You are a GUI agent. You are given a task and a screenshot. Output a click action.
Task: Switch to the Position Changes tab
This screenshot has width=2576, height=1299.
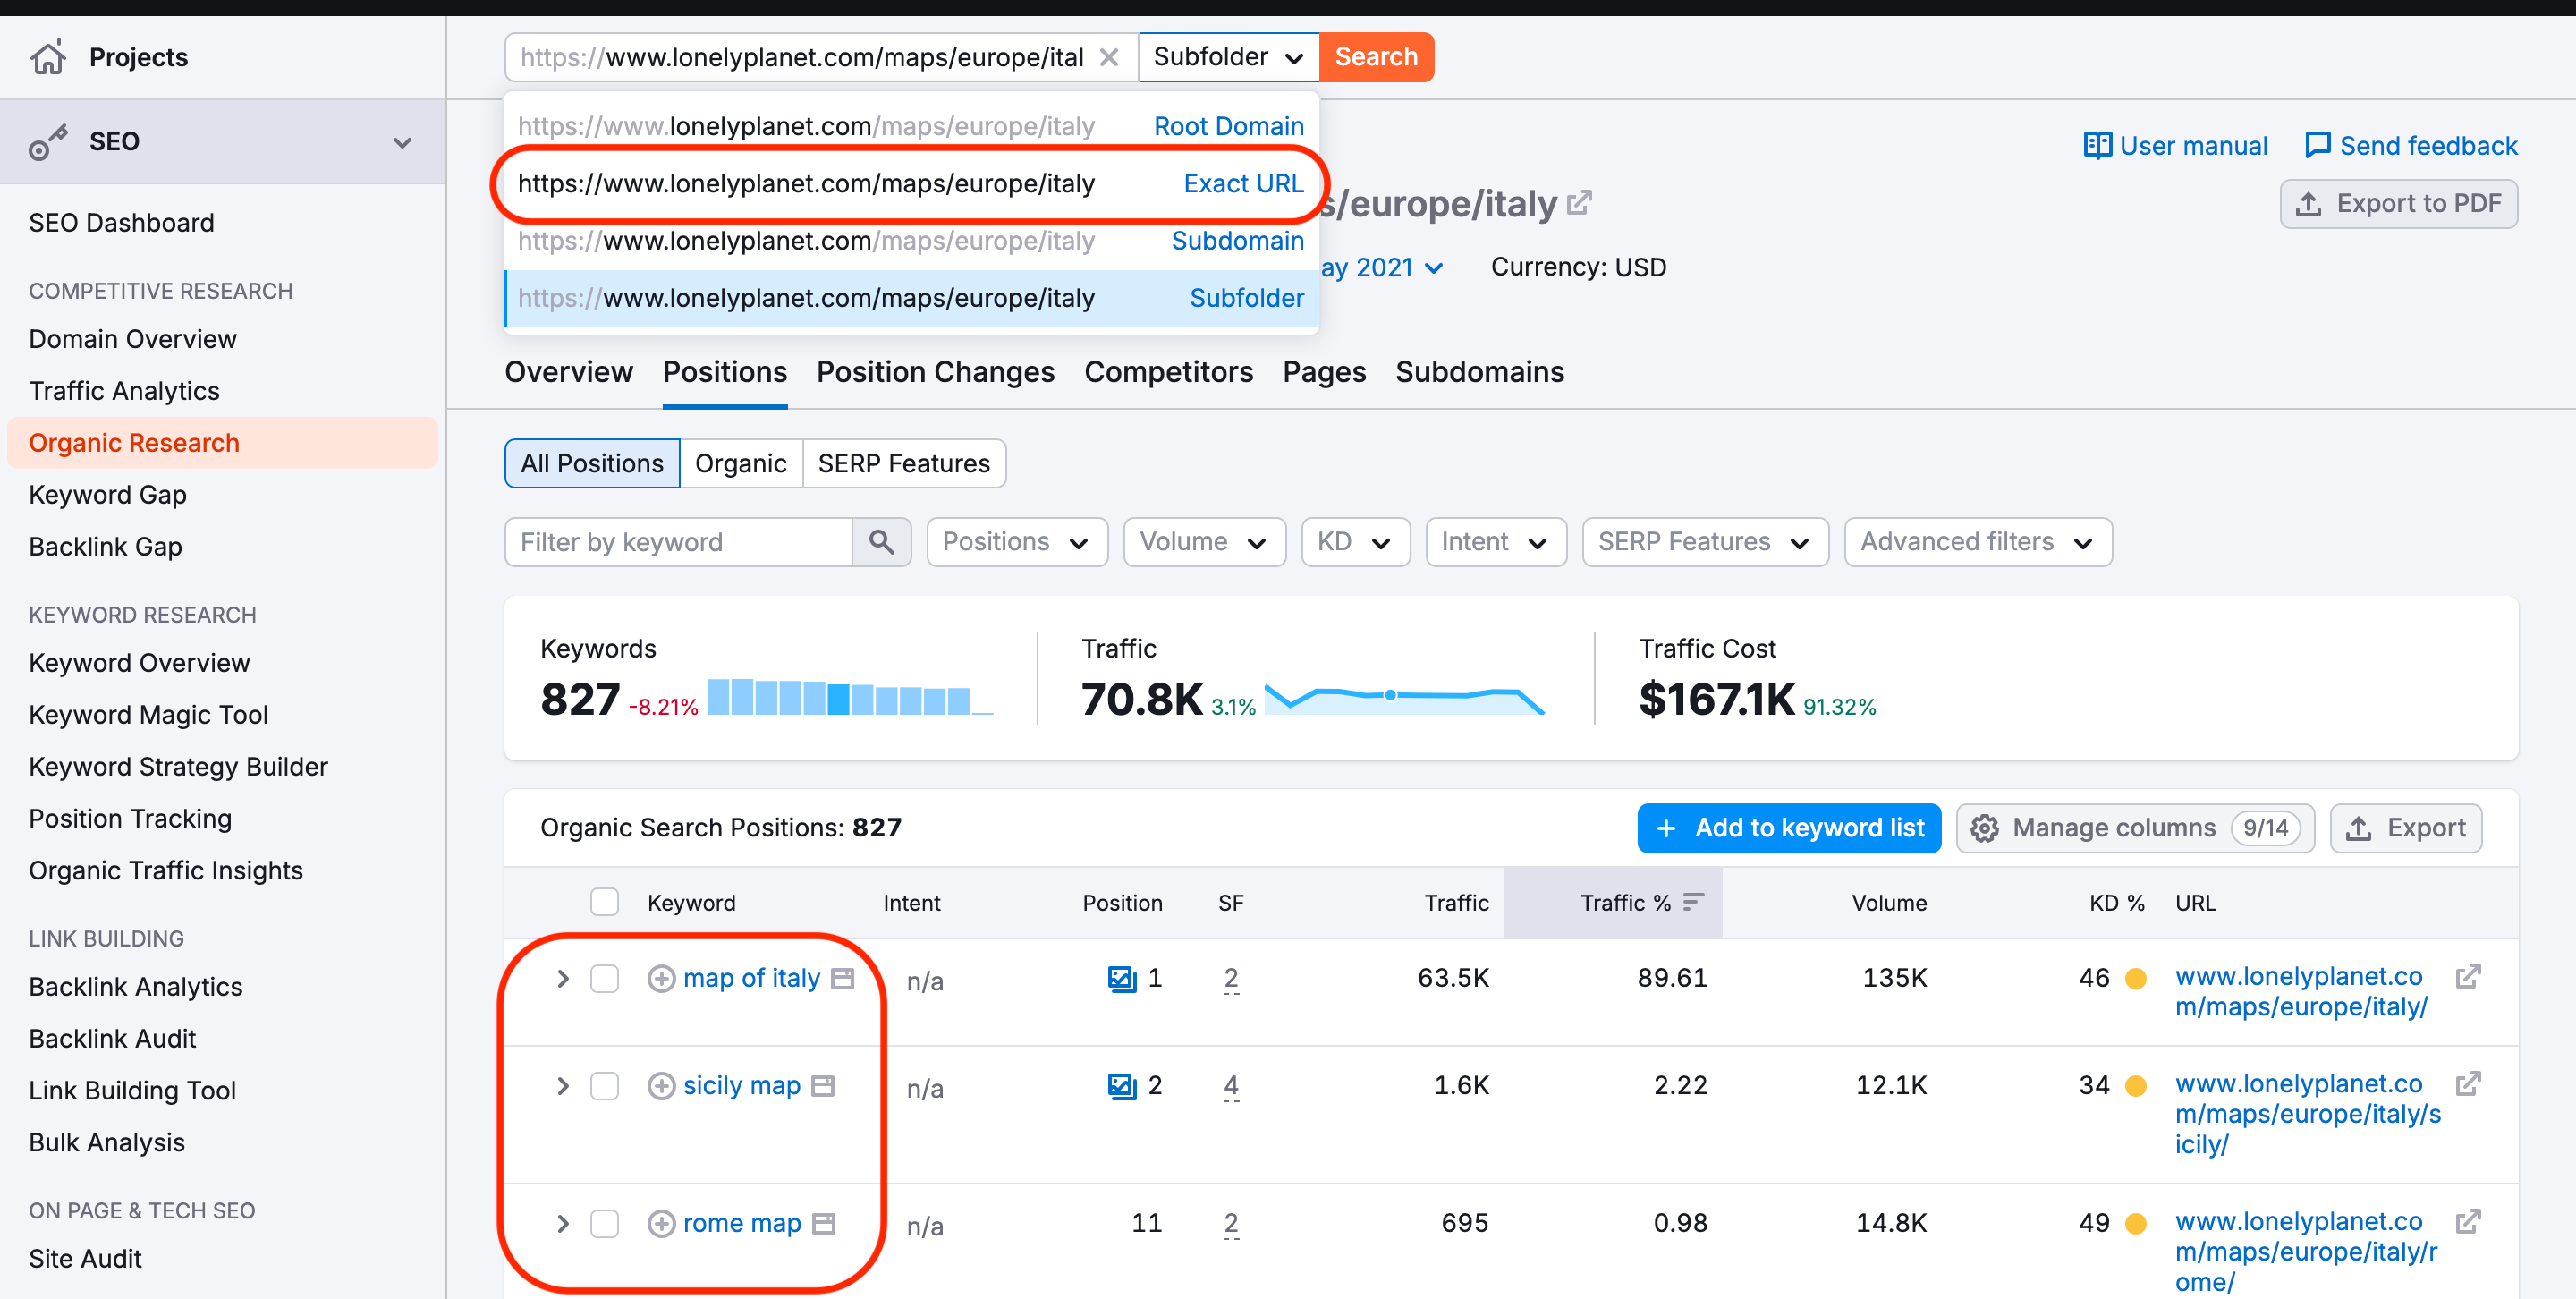[935, 372]
